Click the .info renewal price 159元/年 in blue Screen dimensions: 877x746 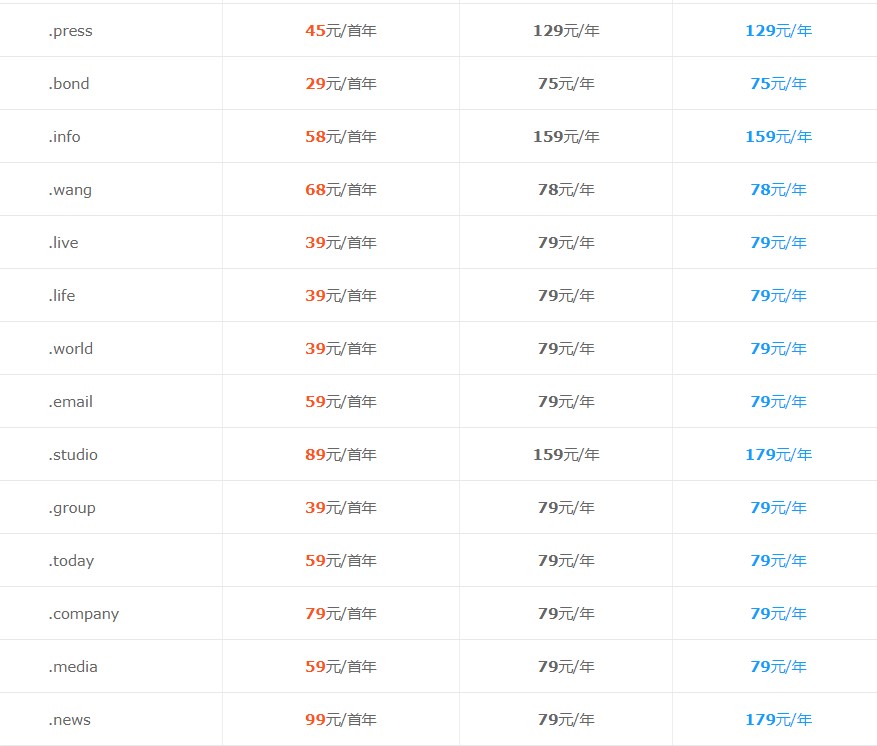(779, 136)
